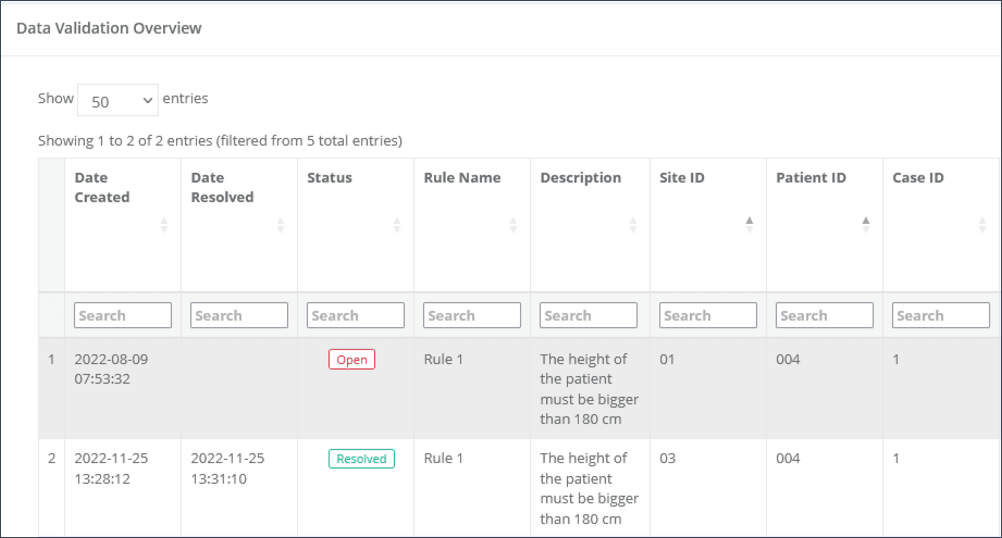This screenshot has width=1002, height=538.
Task: Click the Date Resolved search field
Action: pos(239,315)
